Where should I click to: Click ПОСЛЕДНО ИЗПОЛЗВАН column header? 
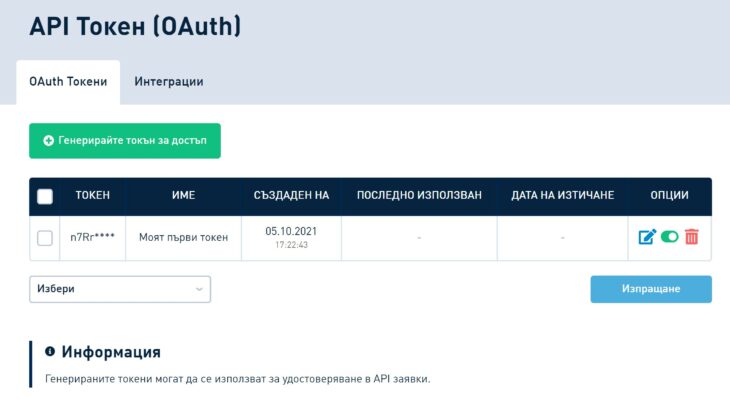coord(419,195)
